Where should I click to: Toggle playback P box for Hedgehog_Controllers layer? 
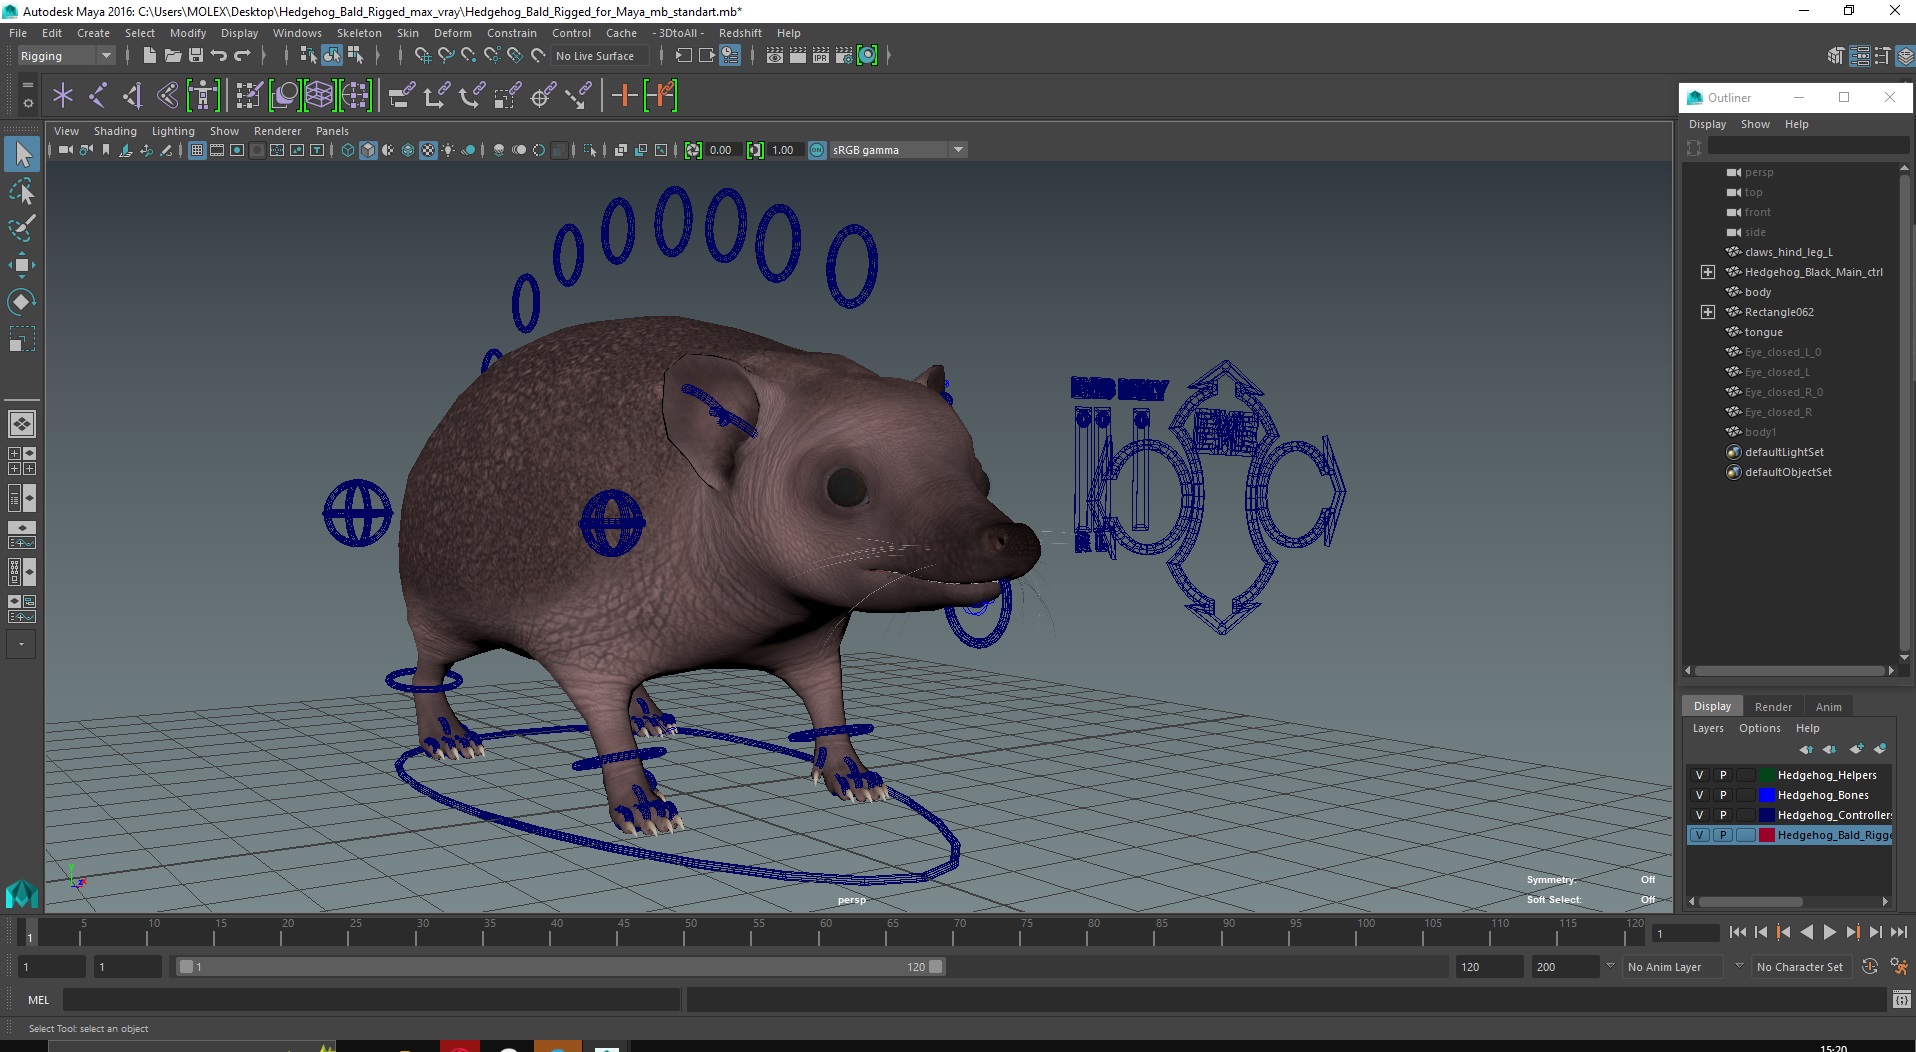(1722, 815)
